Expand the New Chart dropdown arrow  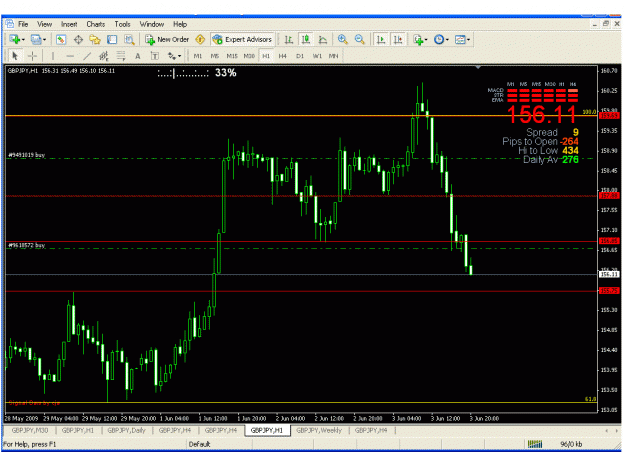tap(23, 39)
